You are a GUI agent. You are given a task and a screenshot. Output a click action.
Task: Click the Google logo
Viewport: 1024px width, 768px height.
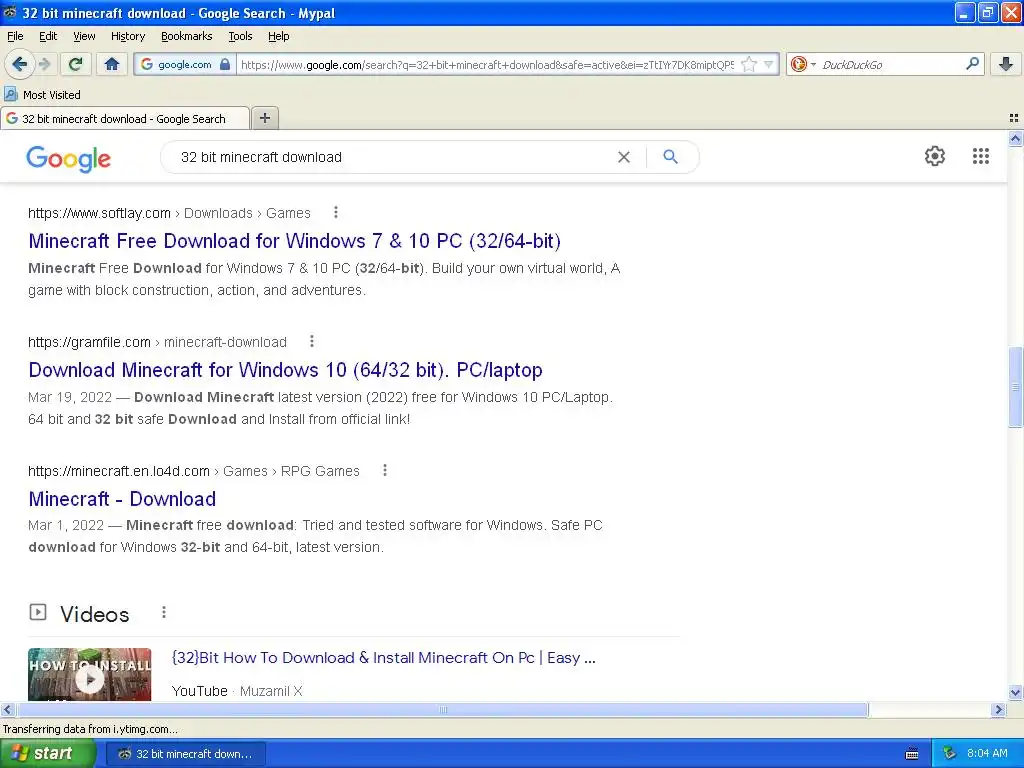click(x=69, y=158)
